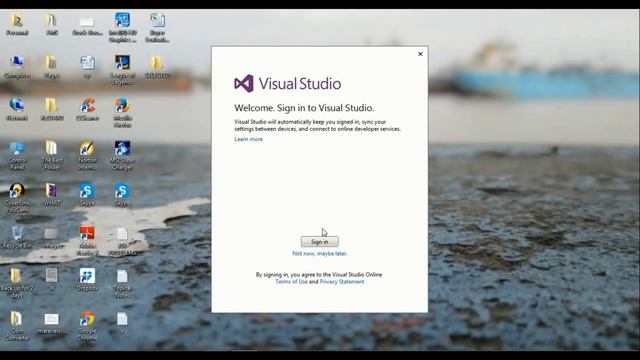Close the Visual Studio sign-in dialog

pyautogui.click(x=420, y=54)
